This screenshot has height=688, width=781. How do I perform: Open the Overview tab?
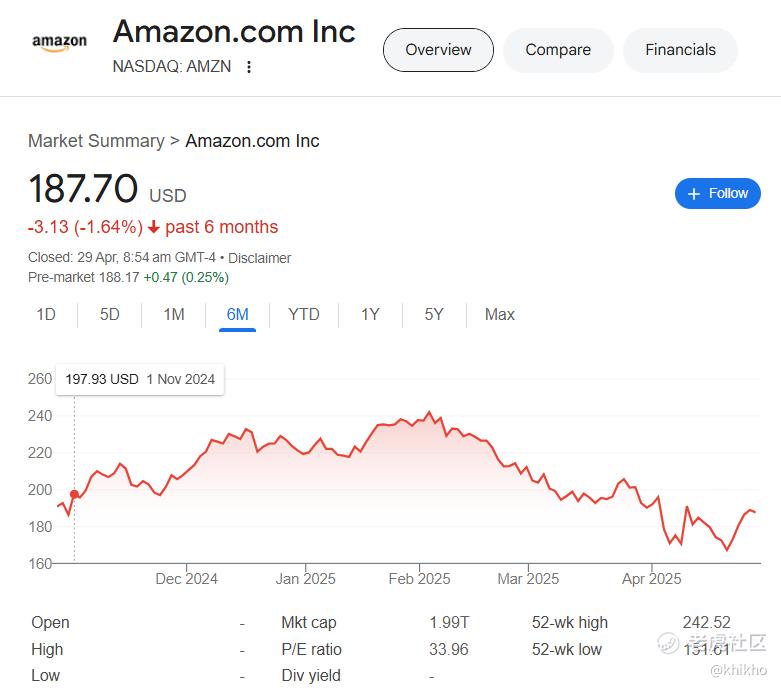tap(438, 50)
